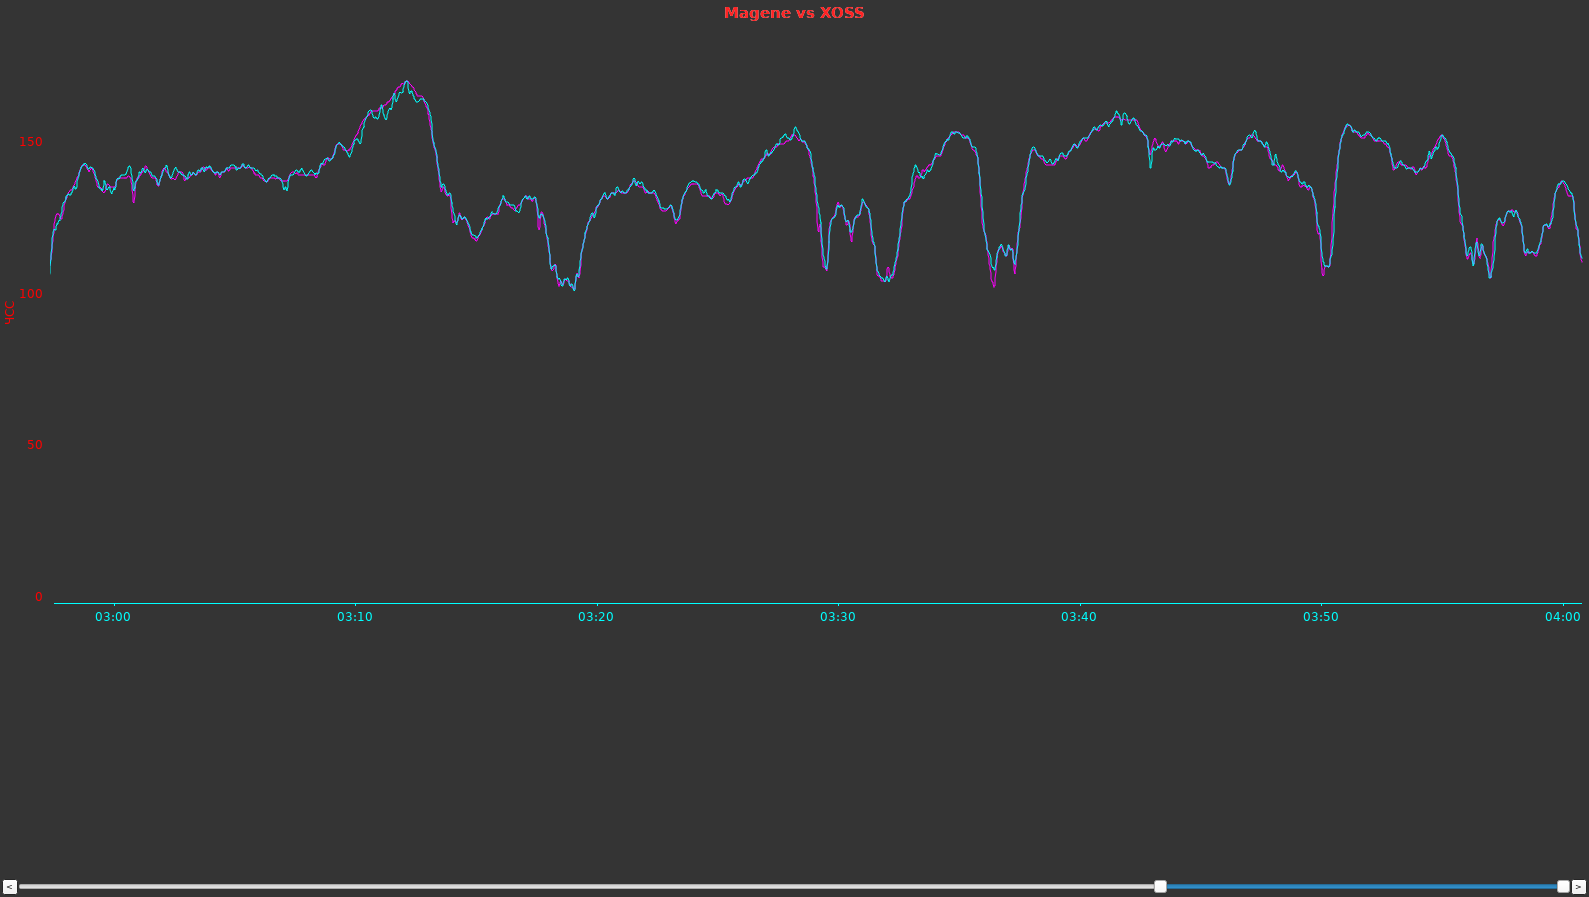Click the 04:00 time axis label

[x=1562, y=617]
